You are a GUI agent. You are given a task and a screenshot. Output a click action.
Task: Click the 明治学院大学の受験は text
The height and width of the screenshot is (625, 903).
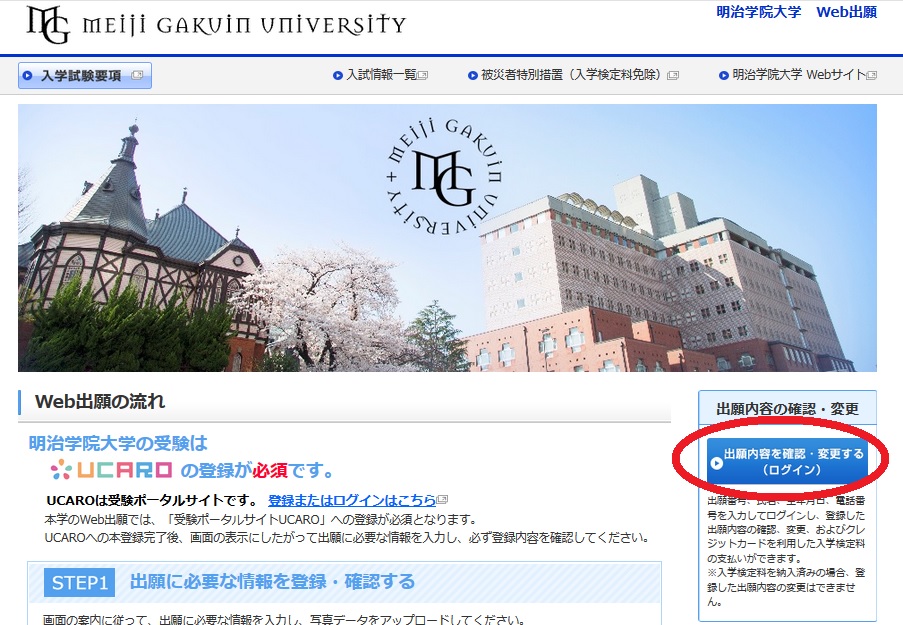[118, 443]
